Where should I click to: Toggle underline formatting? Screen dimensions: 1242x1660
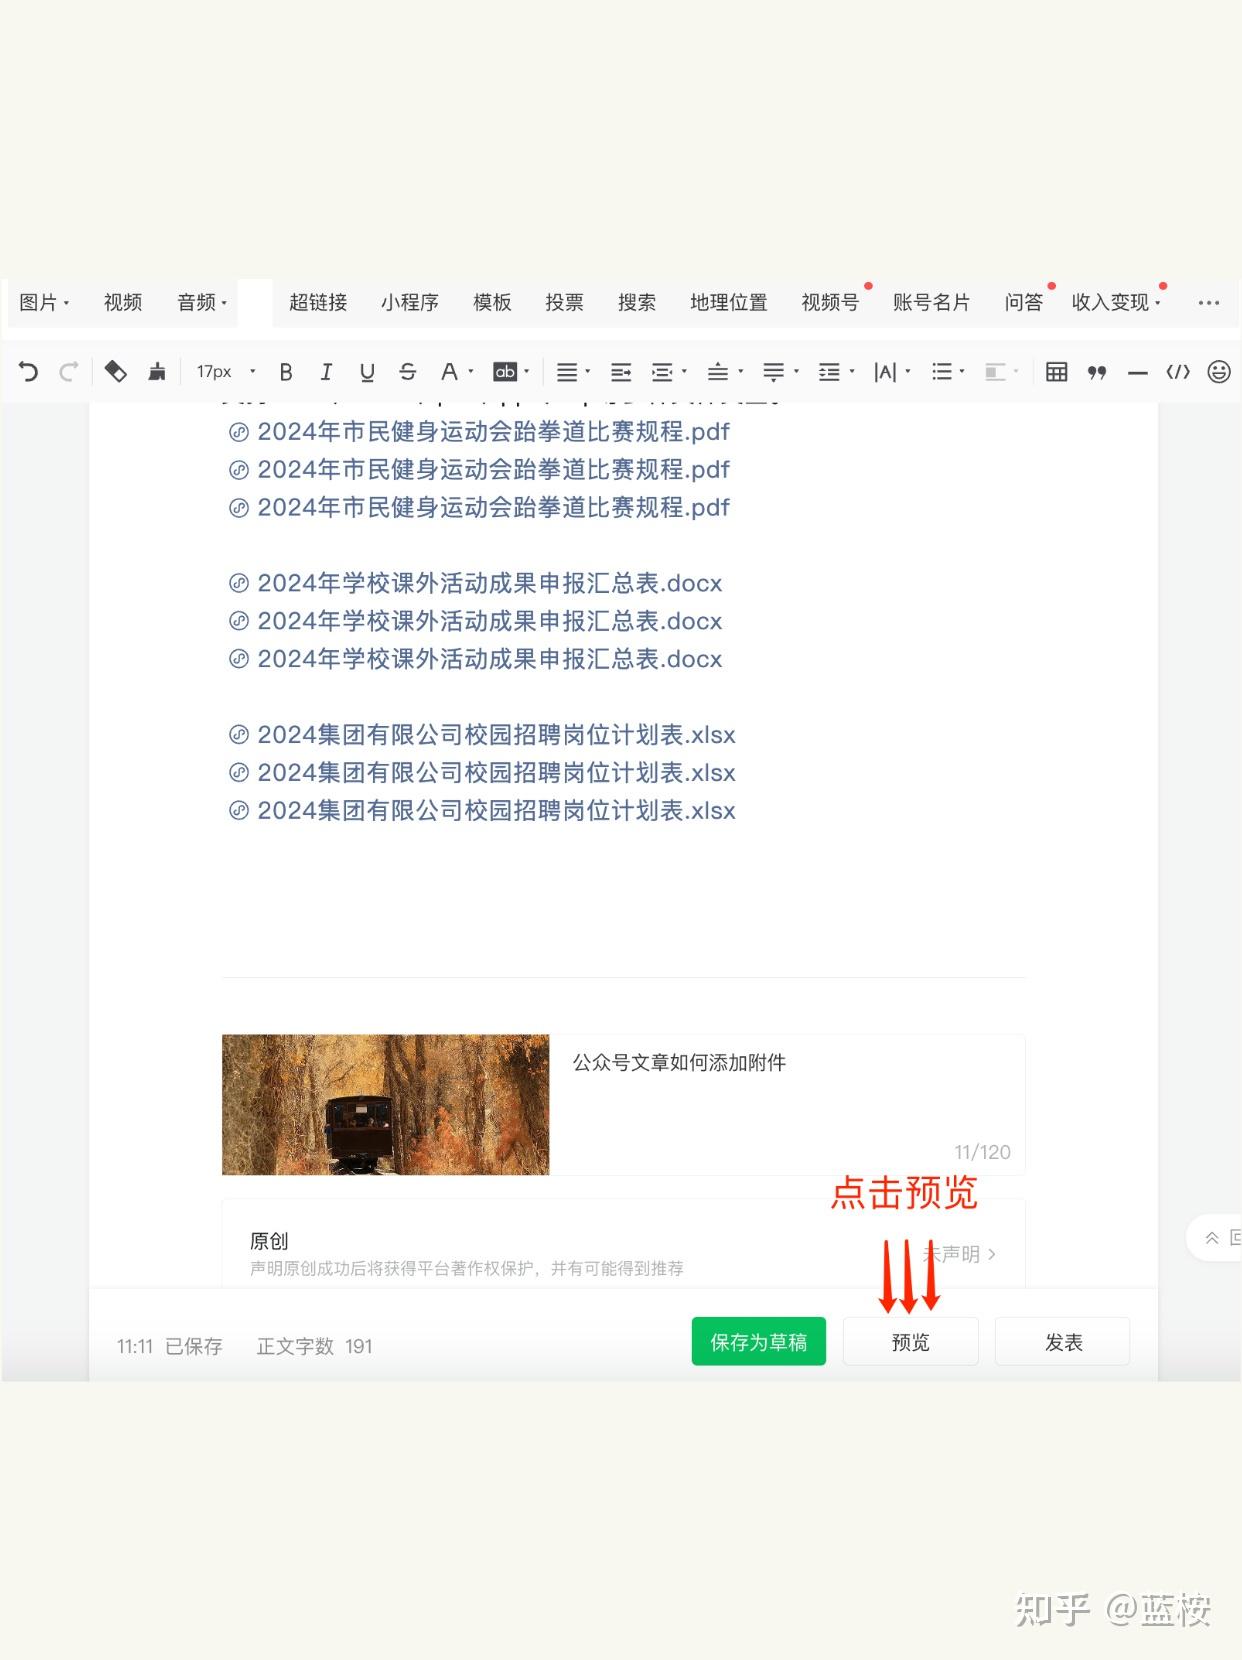click(x=367, y=372)
